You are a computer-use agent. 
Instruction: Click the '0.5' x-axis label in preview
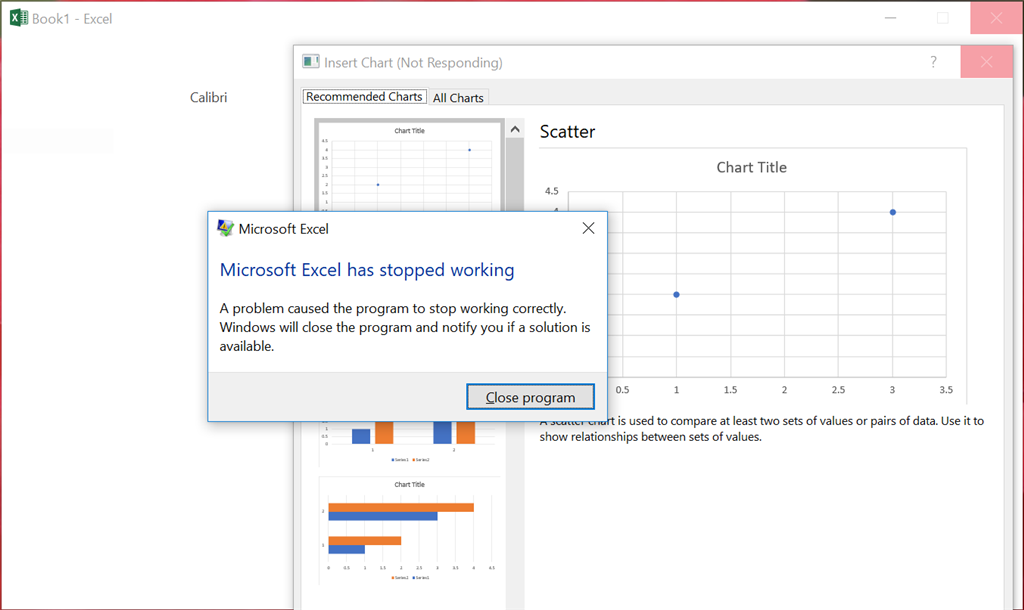[x=622, y=390]
